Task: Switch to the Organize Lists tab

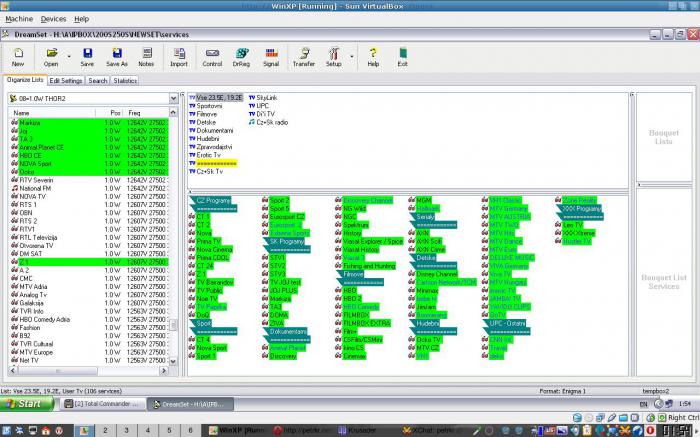Action: [x=25, y=80]
